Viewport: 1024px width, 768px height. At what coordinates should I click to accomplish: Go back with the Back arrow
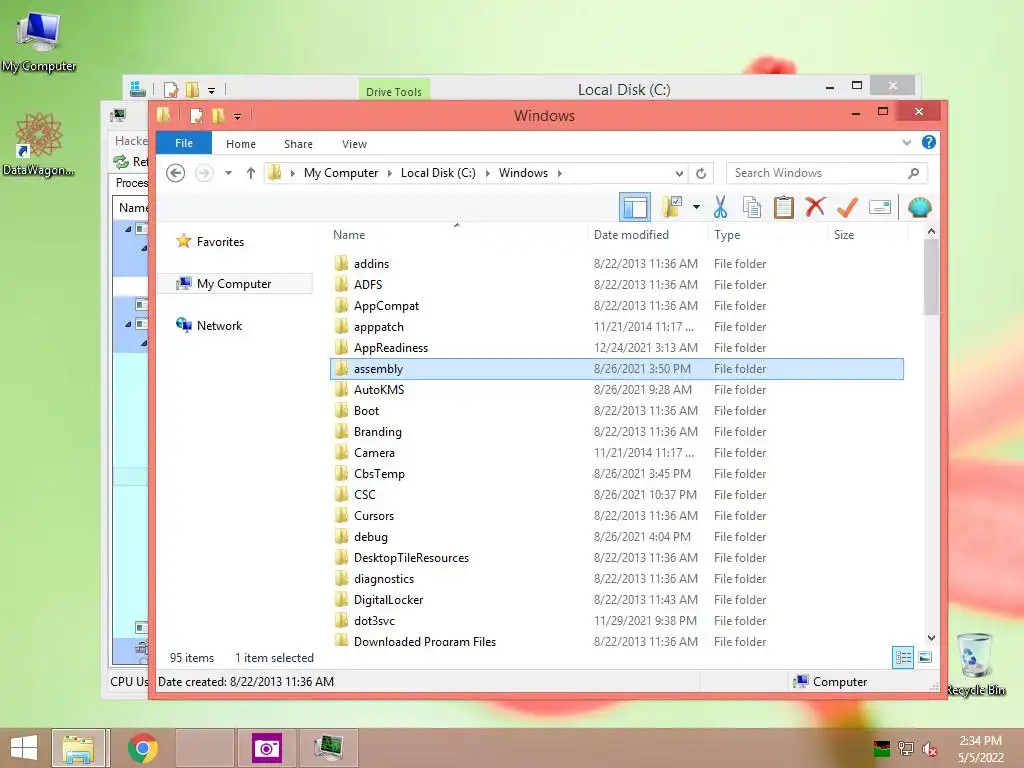pos(175,173)
